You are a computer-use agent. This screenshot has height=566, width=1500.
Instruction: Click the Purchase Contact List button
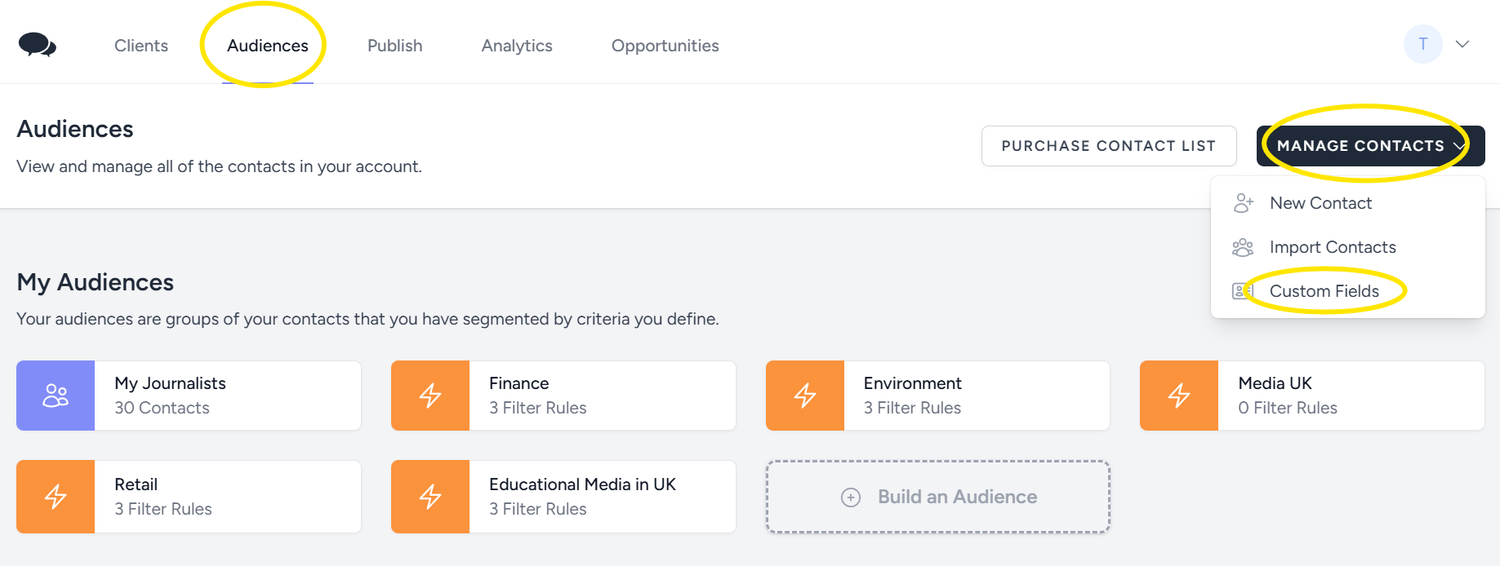tap(1108, 146)
